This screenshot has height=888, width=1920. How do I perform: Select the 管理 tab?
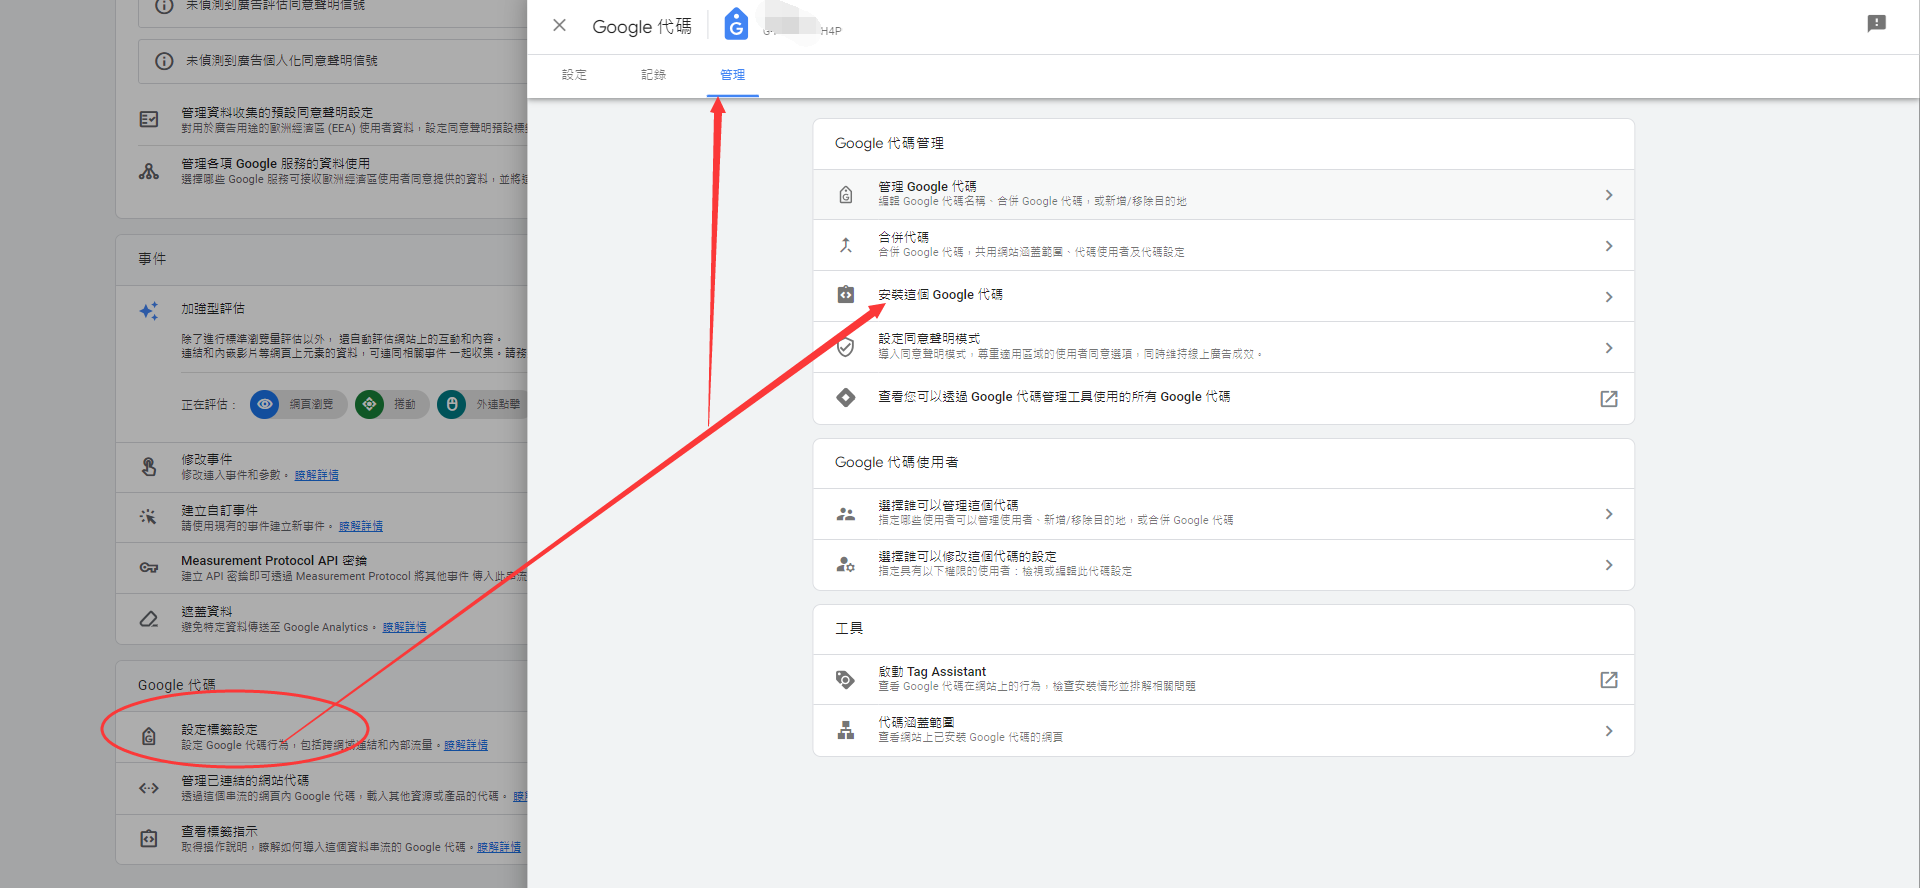tap(732, 75)
